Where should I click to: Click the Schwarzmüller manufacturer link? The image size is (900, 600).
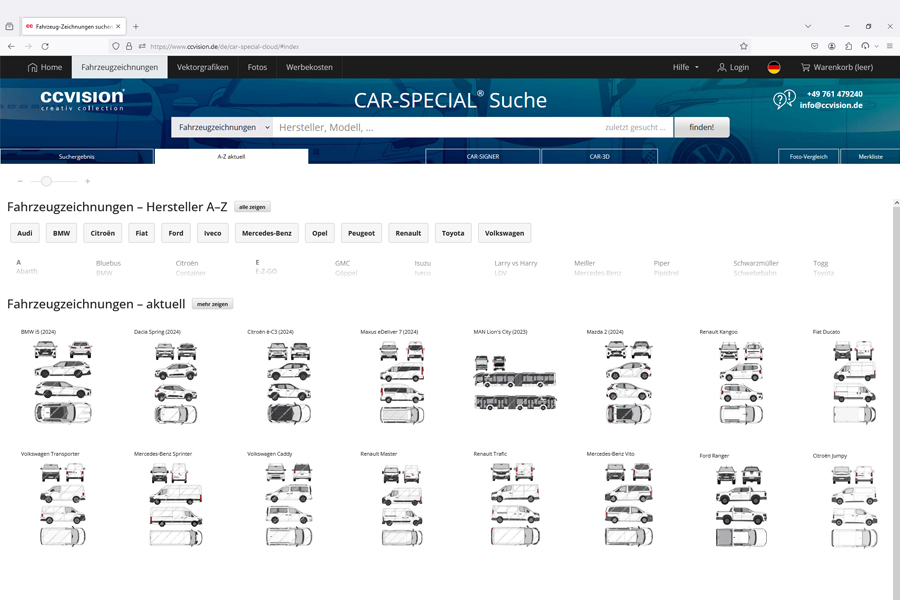click(756, 263)
